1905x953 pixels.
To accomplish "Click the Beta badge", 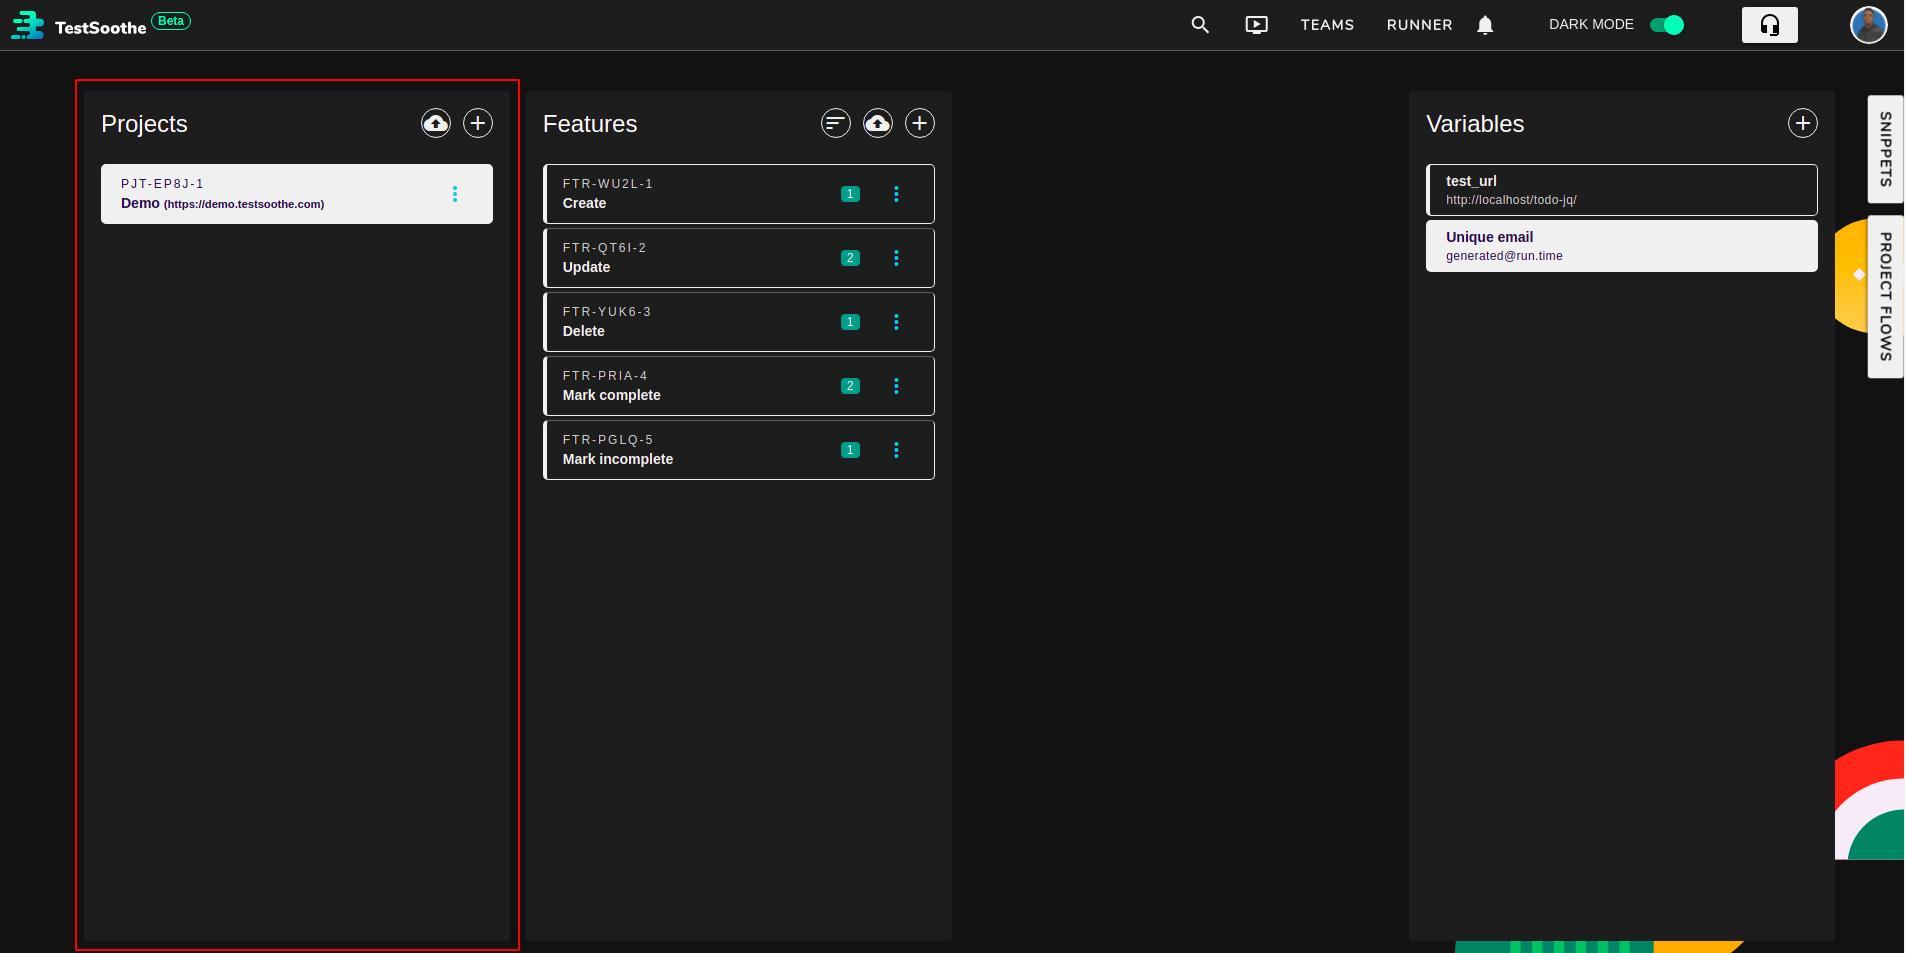I will pyautogui.click(x=171, y=21).
